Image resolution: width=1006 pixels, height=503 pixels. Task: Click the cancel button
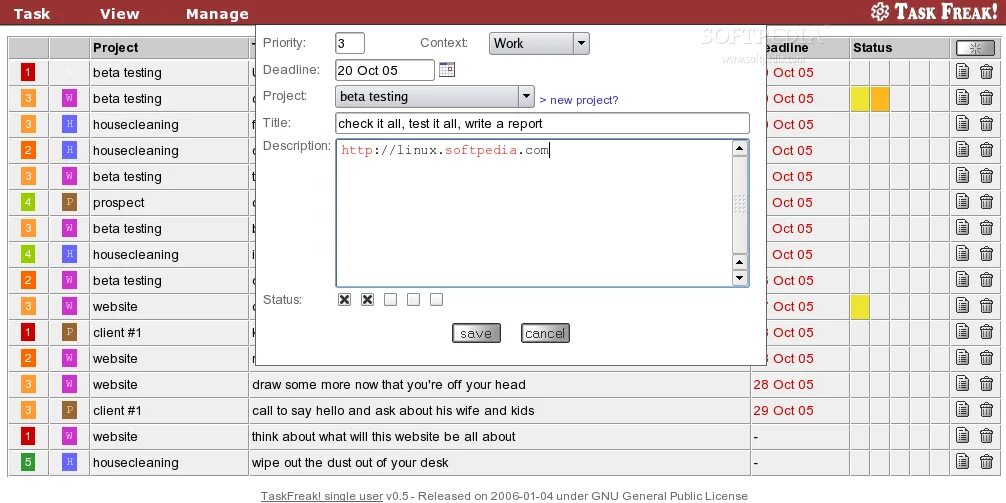545,333
